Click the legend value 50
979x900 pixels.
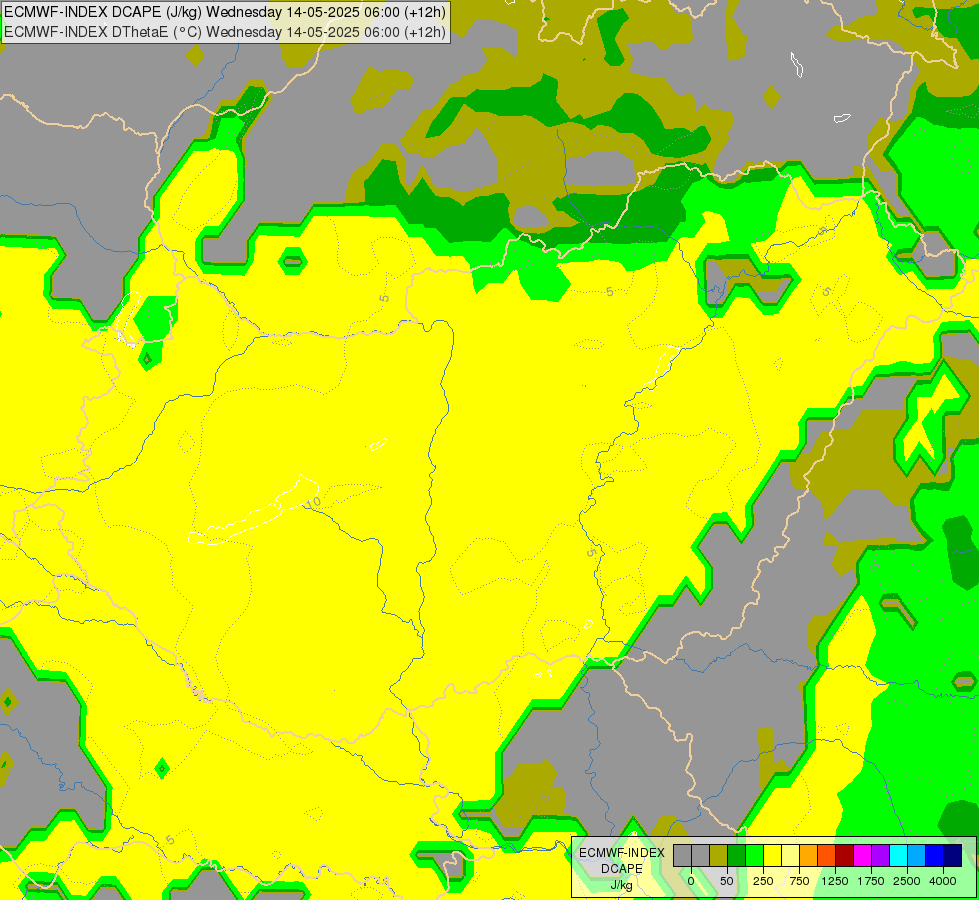[x=727, y=881]
